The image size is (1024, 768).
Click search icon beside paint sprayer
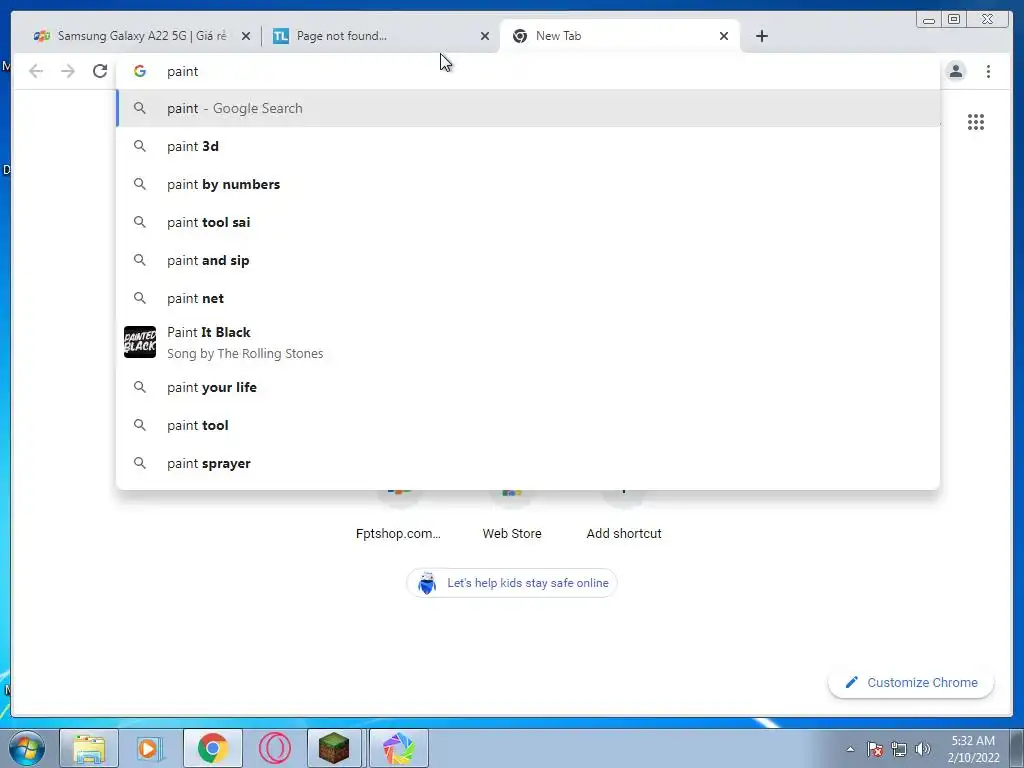pyautogui.click(x=140, y=463)
